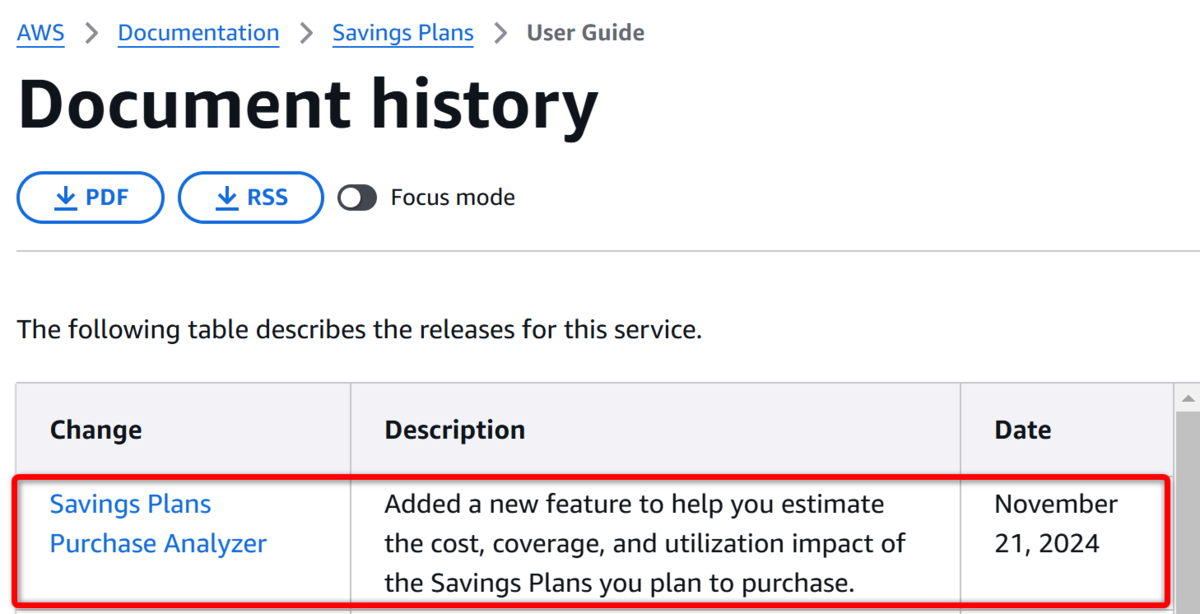The image size is (1200, 614).
Task: Enable the Focus mode switch
Action: tap(357, 198)
